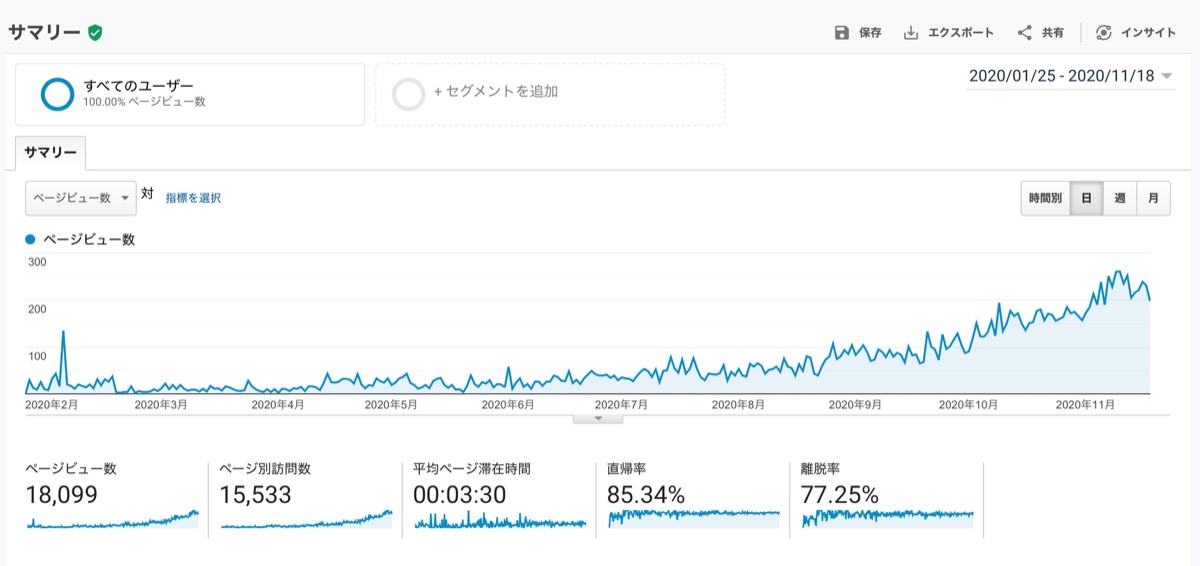Open the date range dropdown arrow
Image resolution: width=1200 pixels, height=566 pixels.
click(x=1168, y=77)
